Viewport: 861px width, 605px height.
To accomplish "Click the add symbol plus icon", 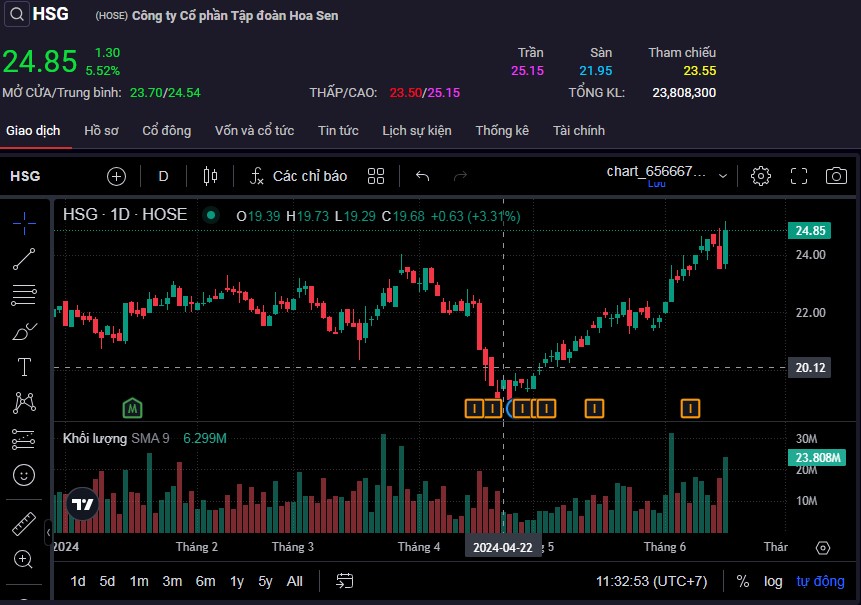I will pos(117,176).
